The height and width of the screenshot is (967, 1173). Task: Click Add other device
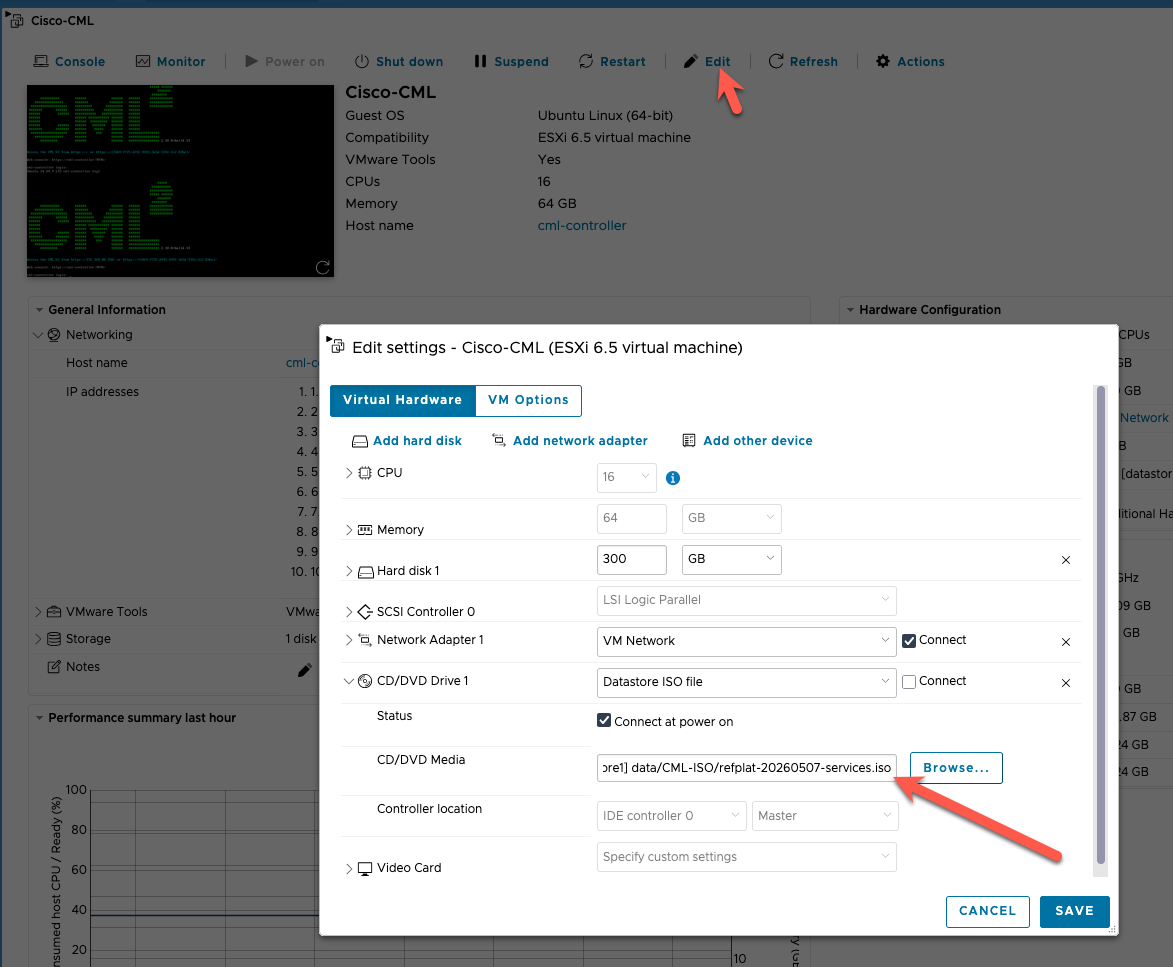(747, 440)
